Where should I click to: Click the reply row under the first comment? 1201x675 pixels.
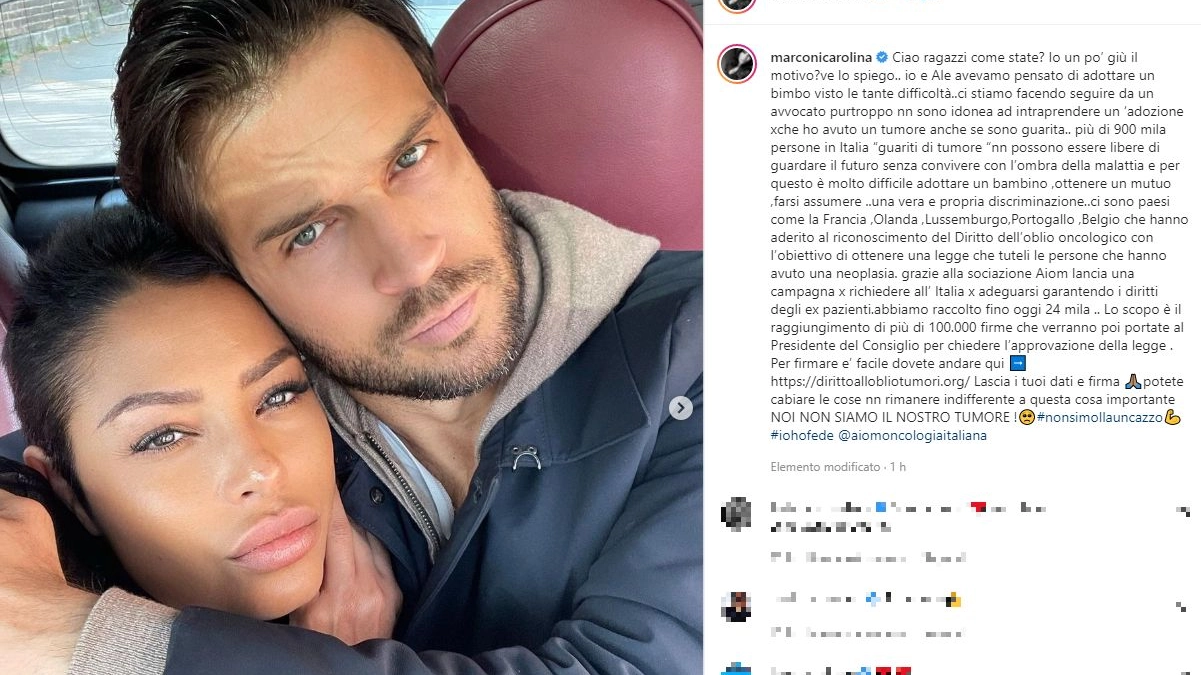click(x=867, y=556)
